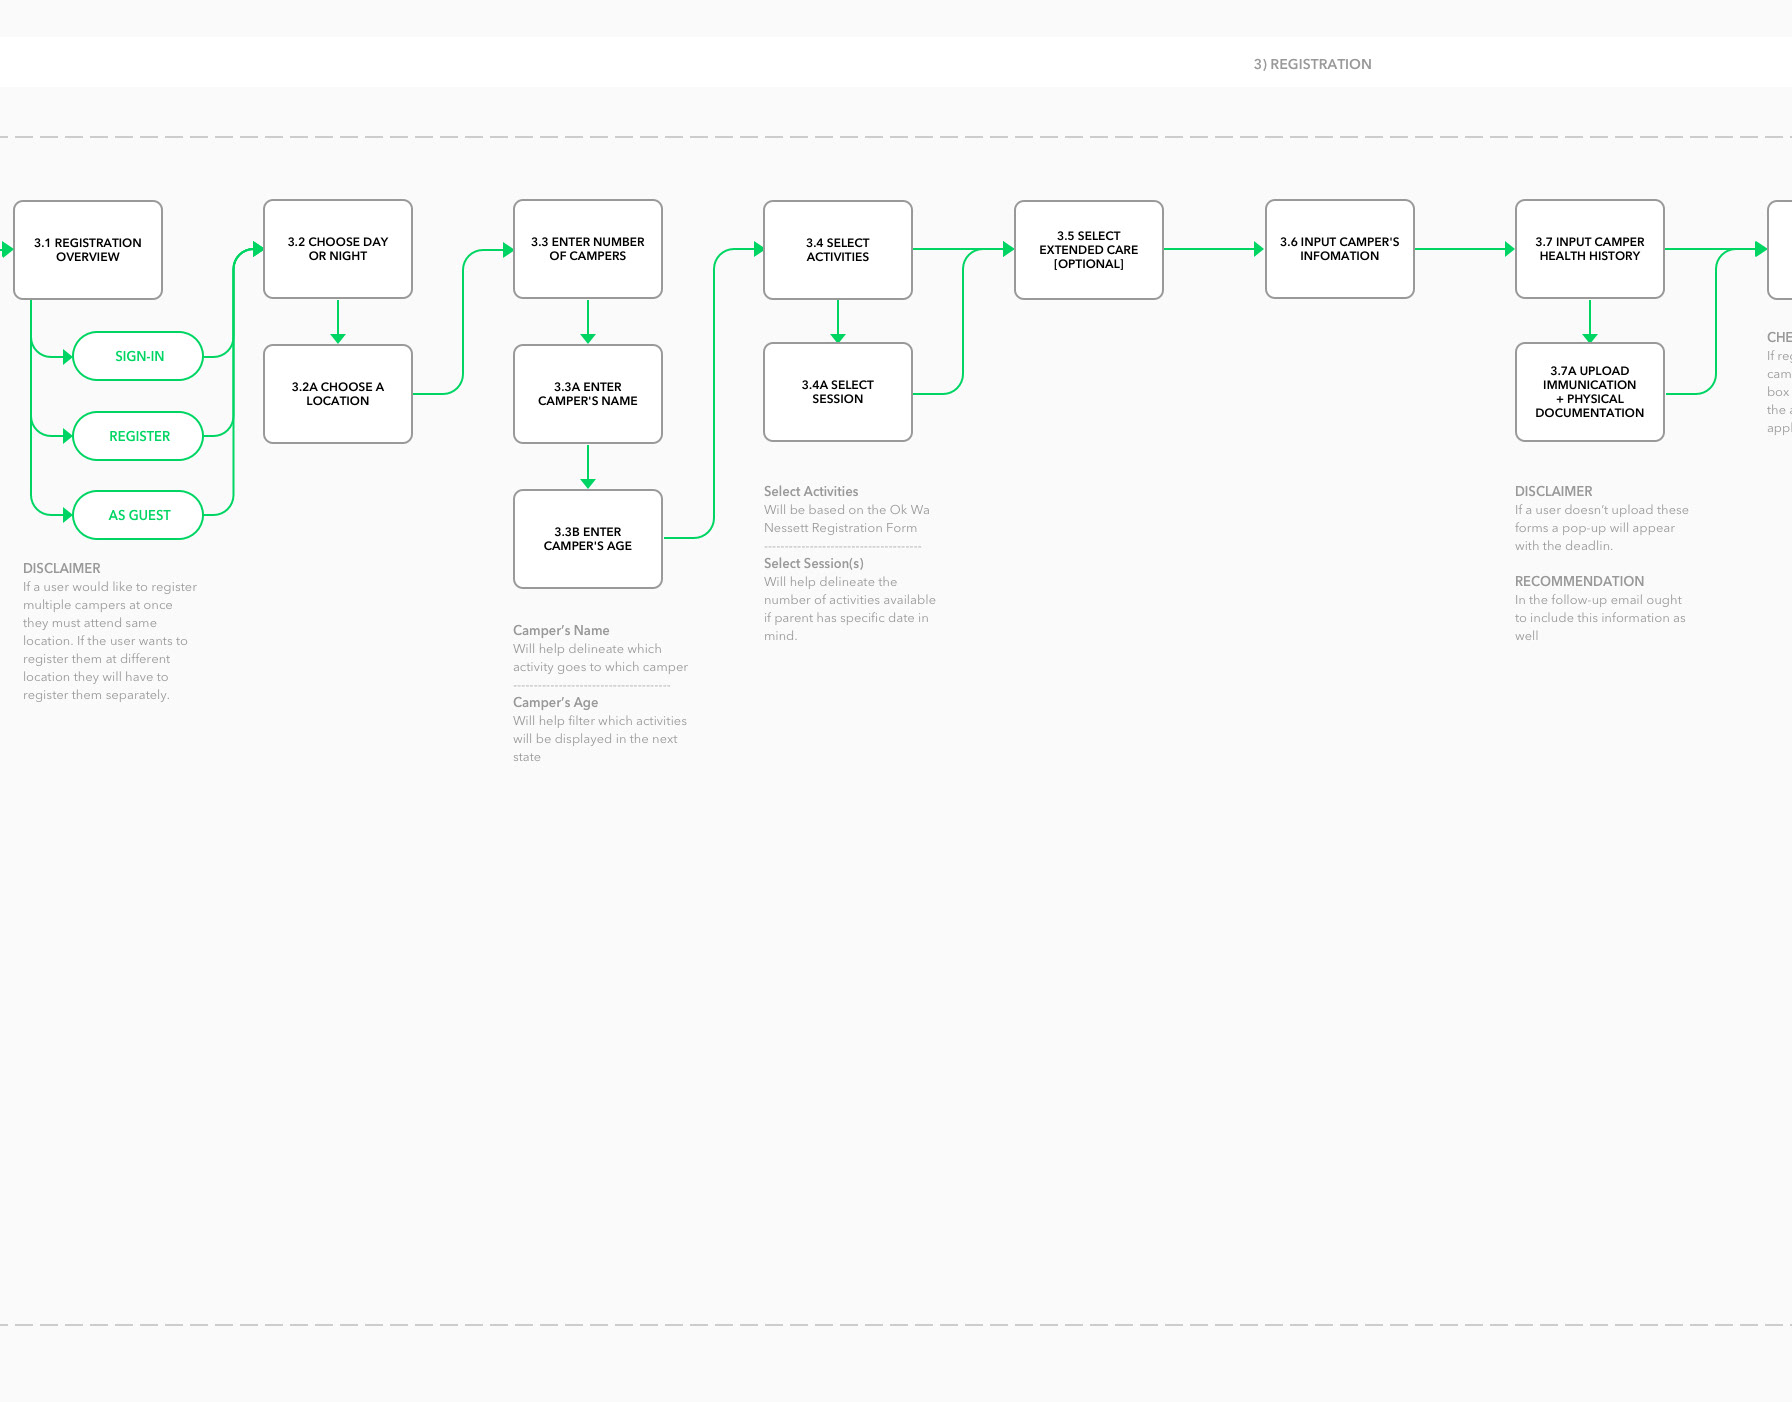Click the RECOMMENDATION heading
This screenshot has width=1792, height=1402.
tap(1579, 581)
